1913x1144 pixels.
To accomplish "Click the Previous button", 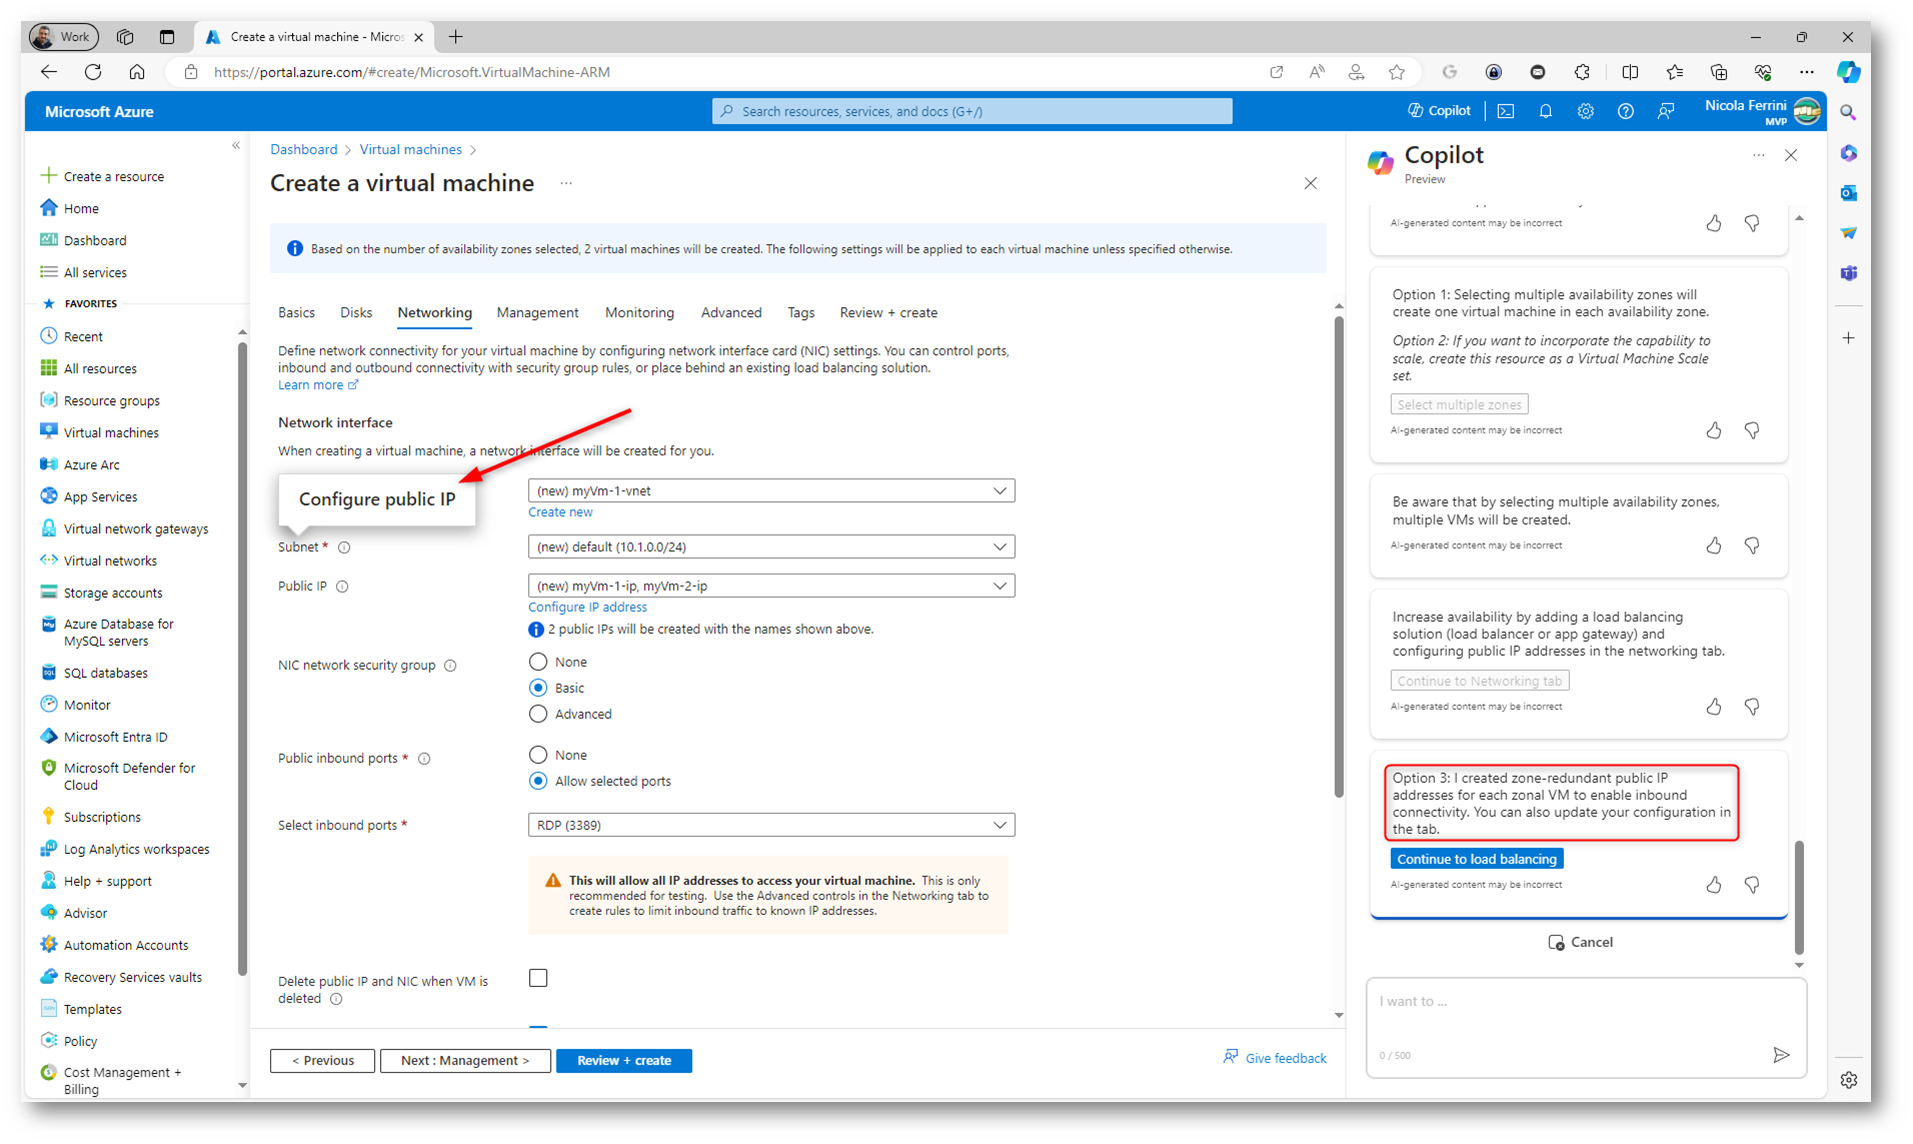I will [322, 1060].
